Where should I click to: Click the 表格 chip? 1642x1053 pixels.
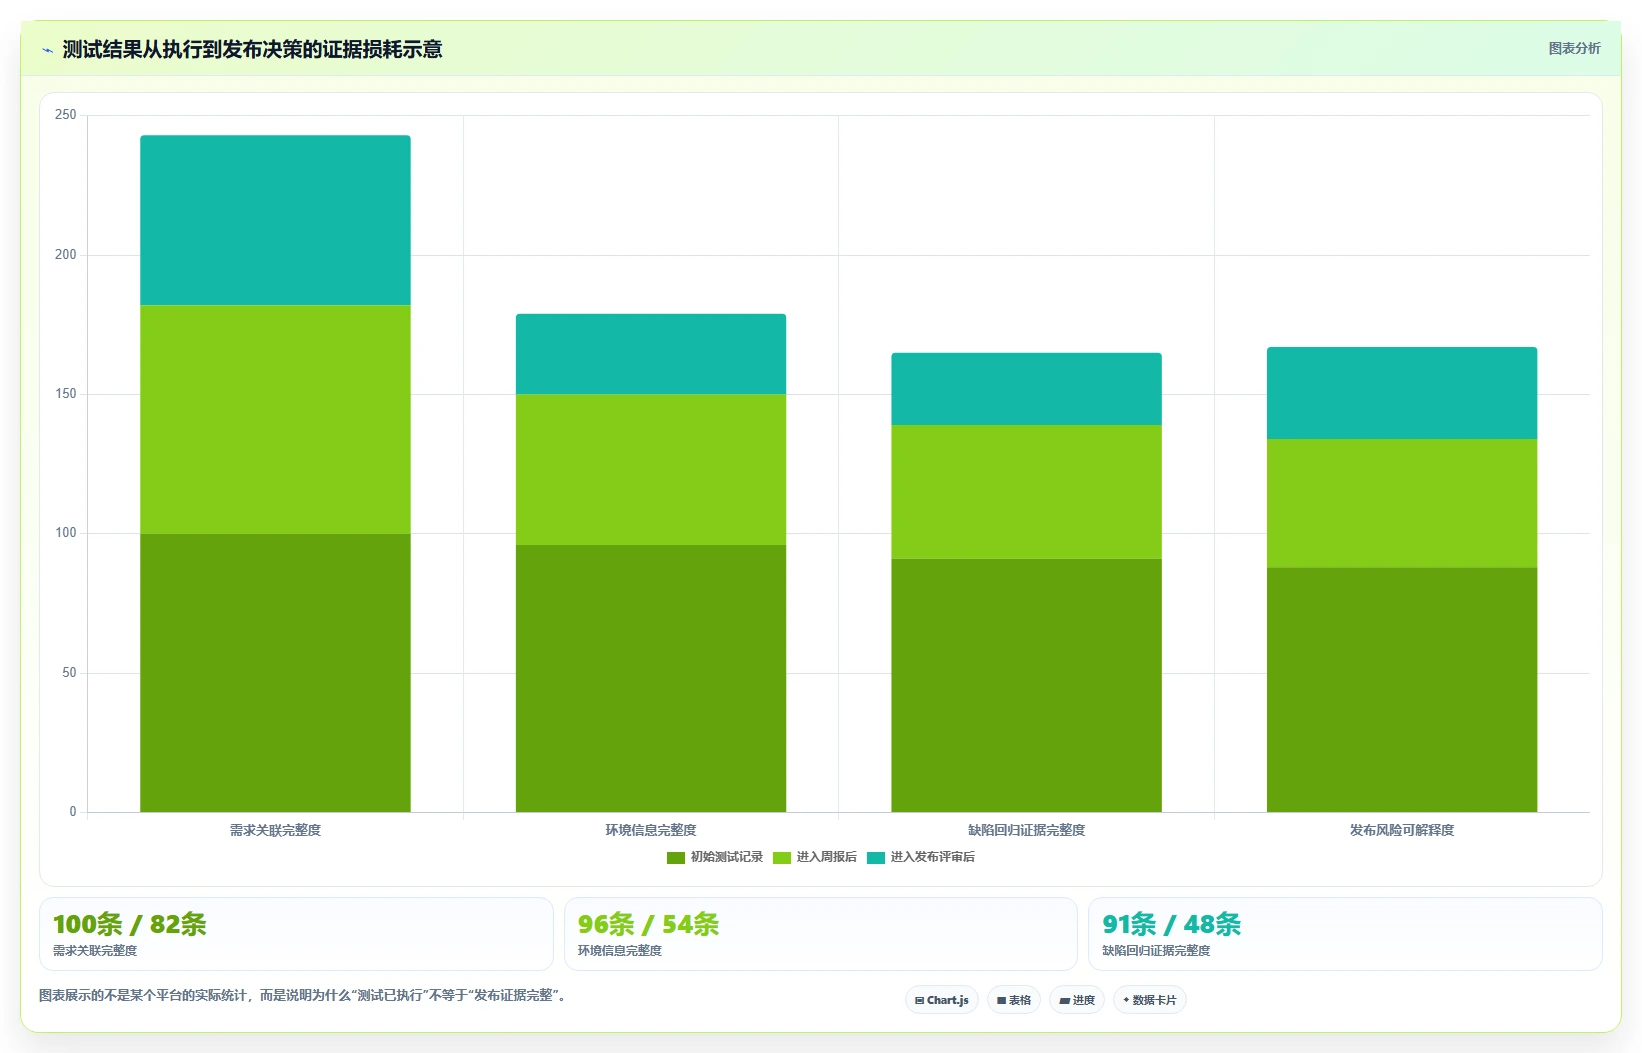point(1014,1000)
